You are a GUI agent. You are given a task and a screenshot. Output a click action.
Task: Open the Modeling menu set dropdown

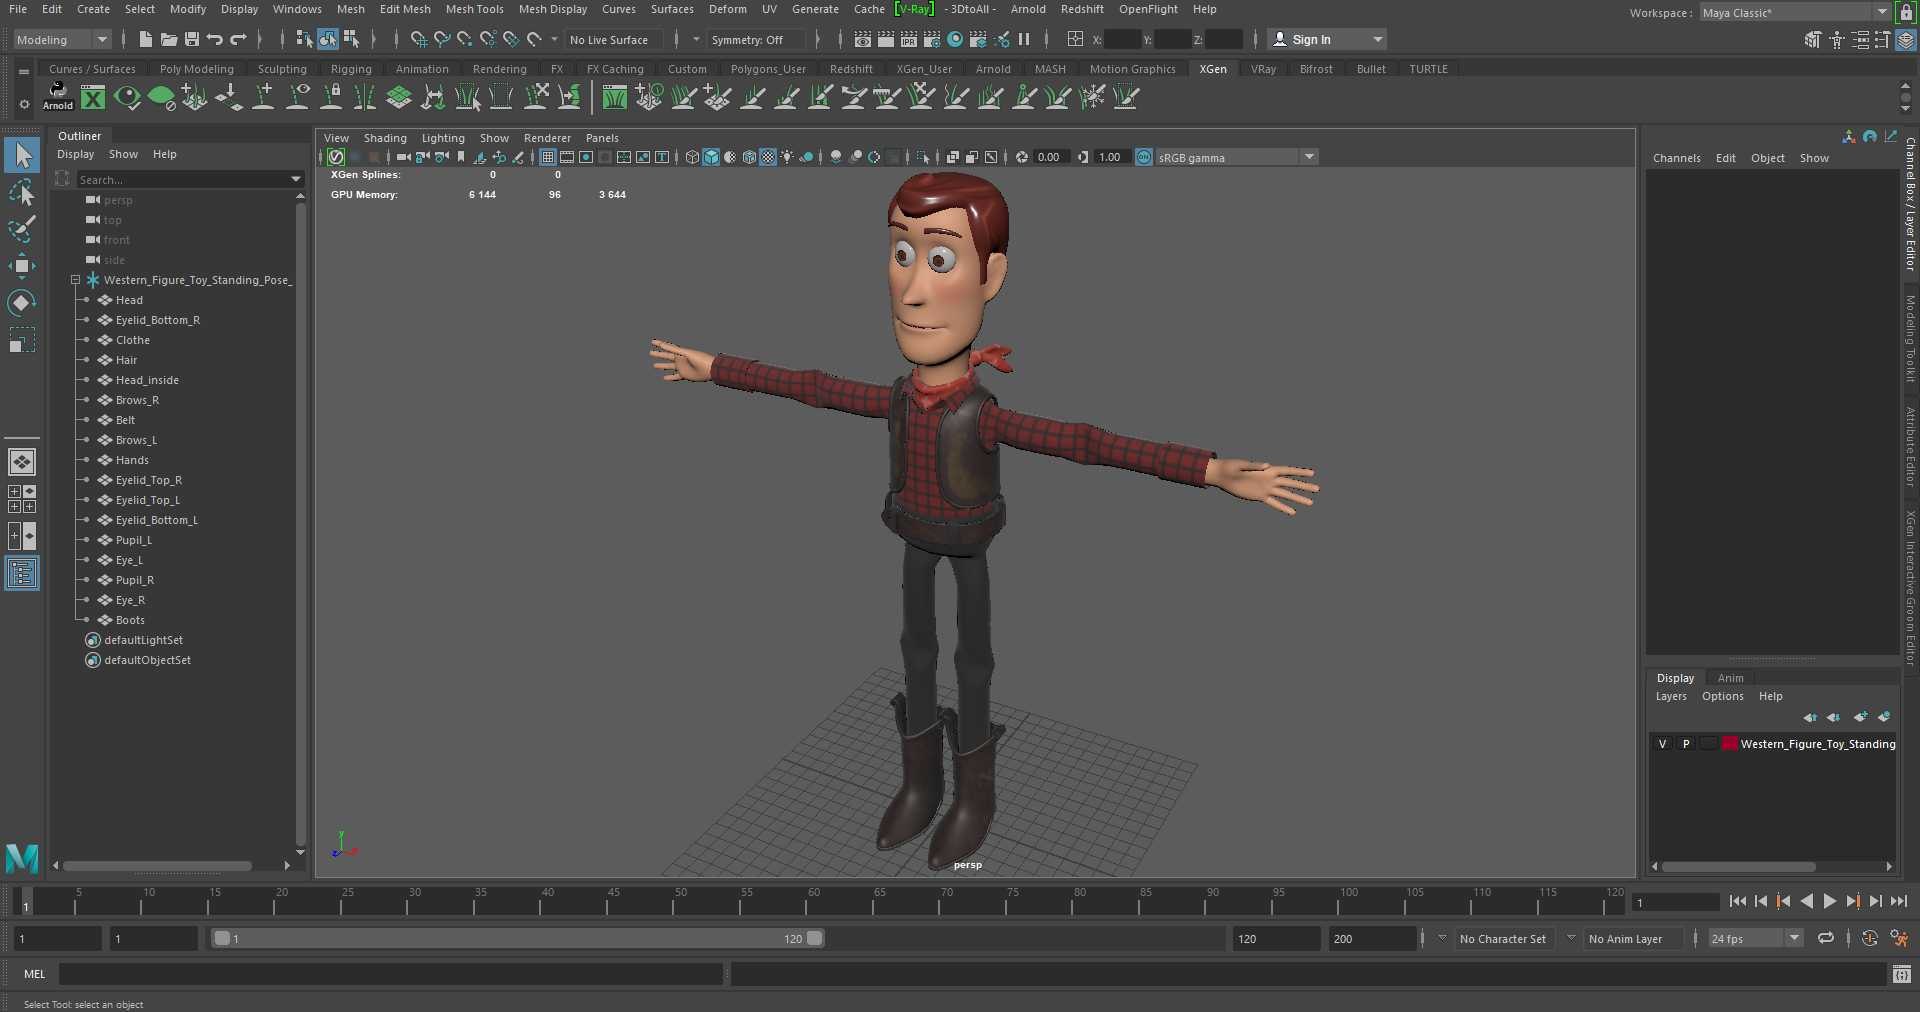point(61,39)
